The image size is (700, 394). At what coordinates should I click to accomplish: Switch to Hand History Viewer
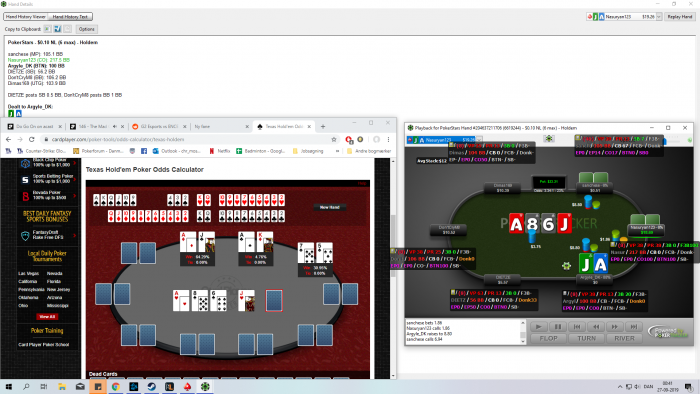(26, 17)
